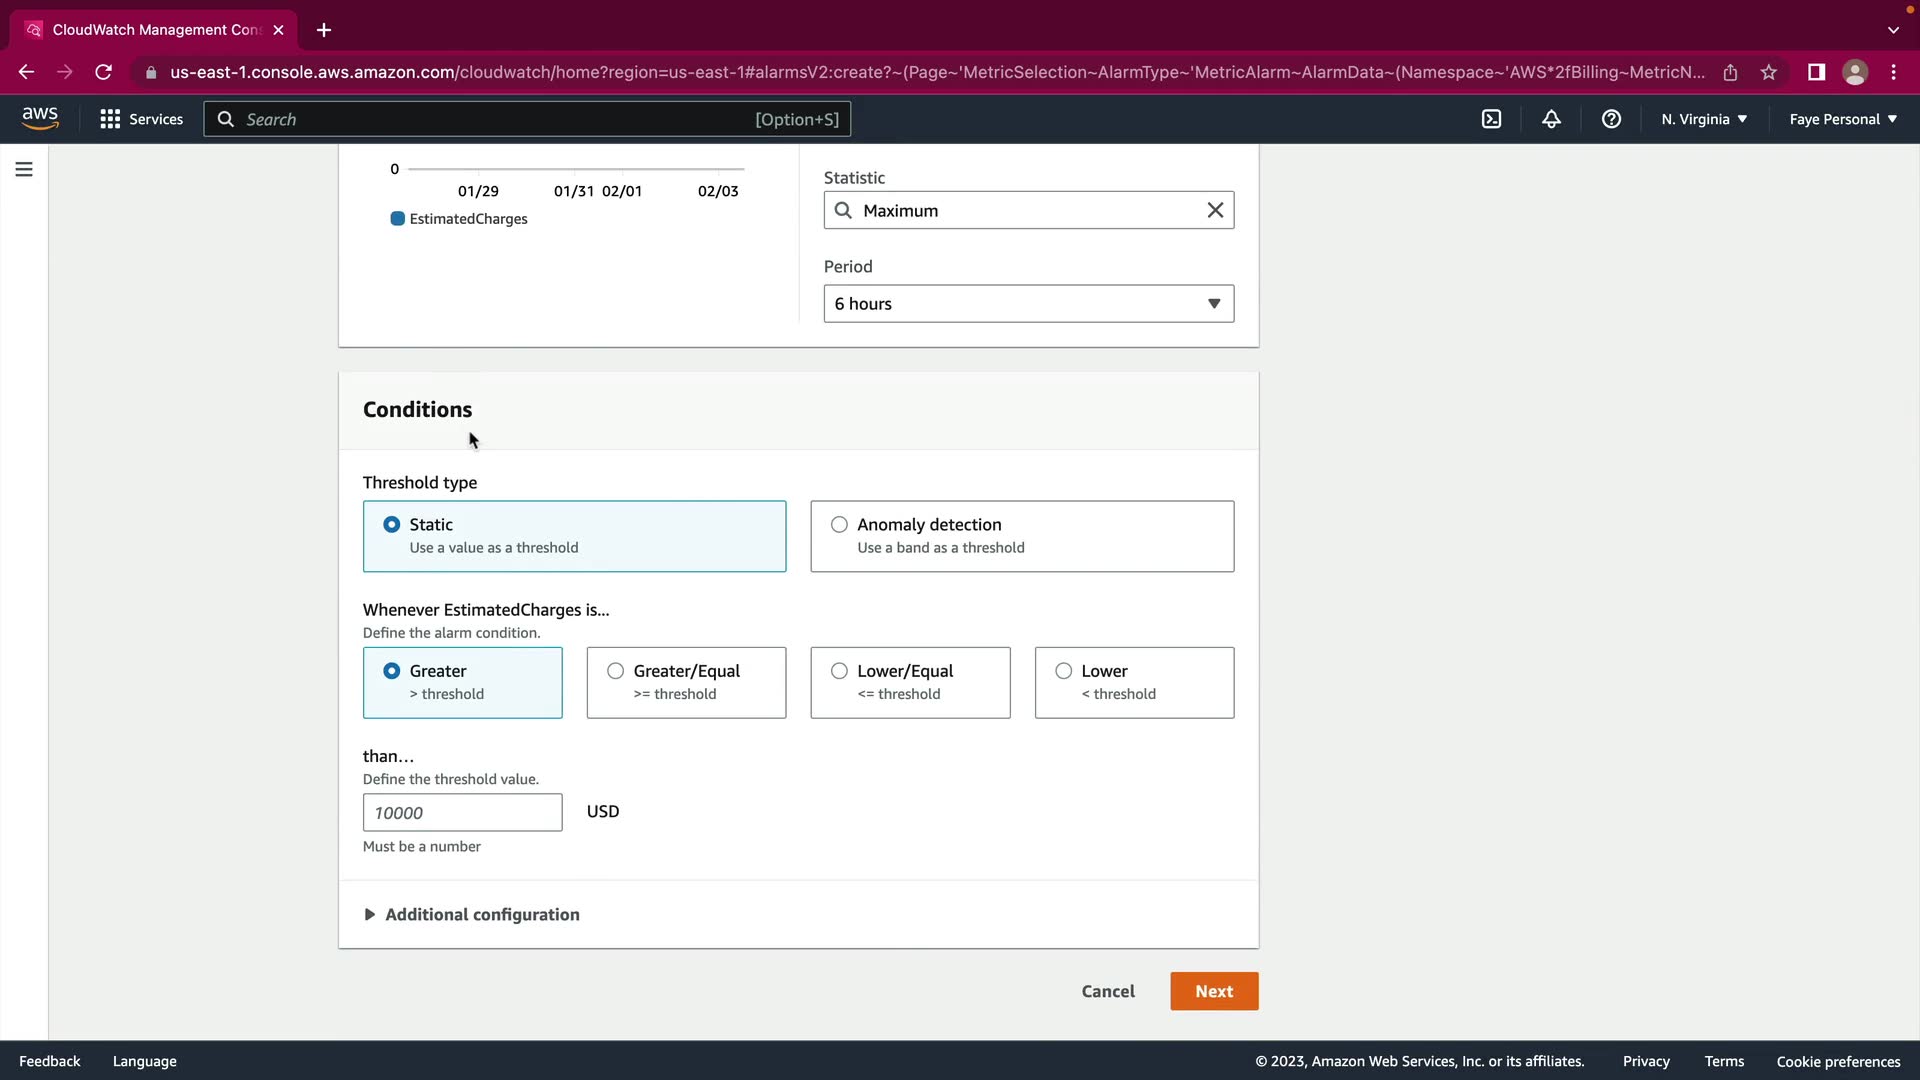Viewport: 1920px width, 1080px height.
Task: Open the Period 6 hours dropdown
Action: (1028, 304)
